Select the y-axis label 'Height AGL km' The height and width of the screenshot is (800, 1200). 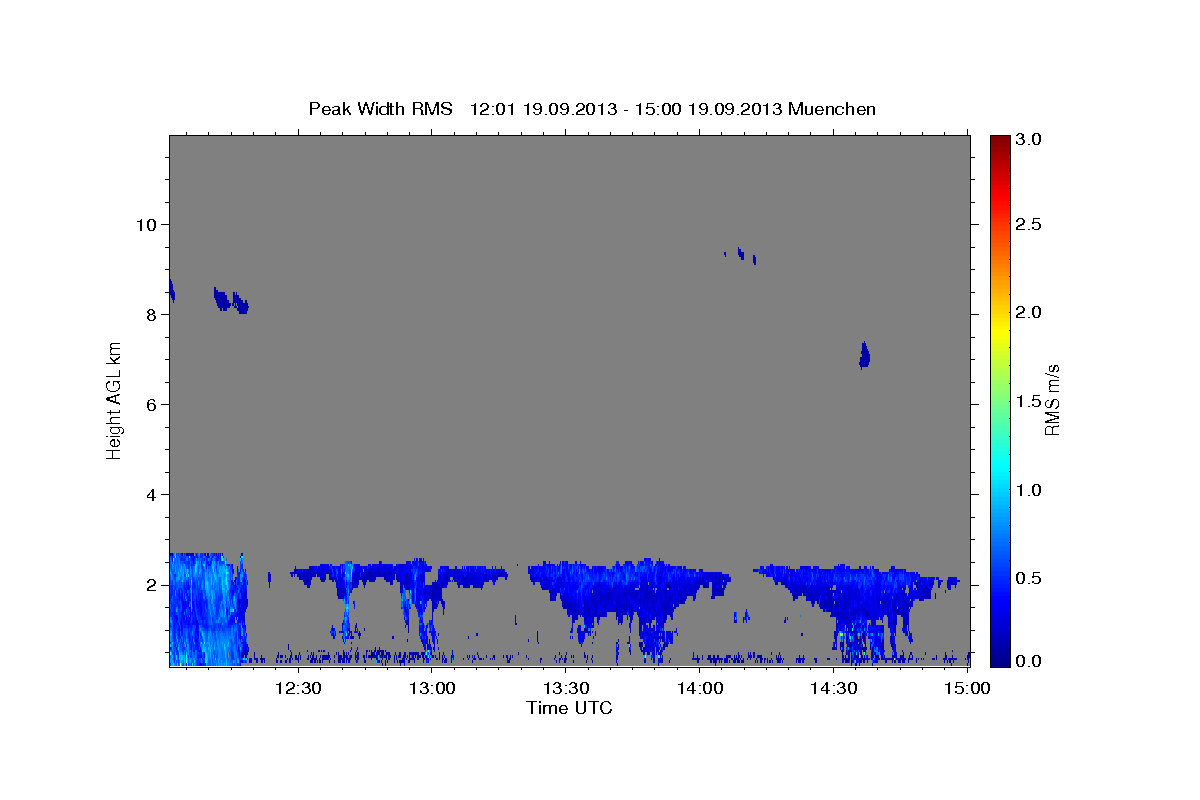(x=115, y=400)
